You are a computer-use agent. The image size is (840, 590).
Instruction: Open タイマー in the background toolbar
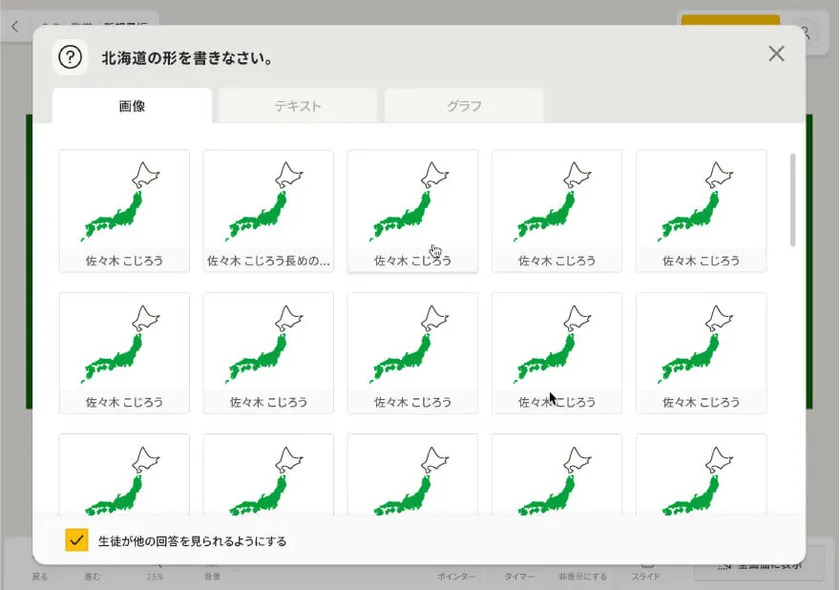(519, 576)
